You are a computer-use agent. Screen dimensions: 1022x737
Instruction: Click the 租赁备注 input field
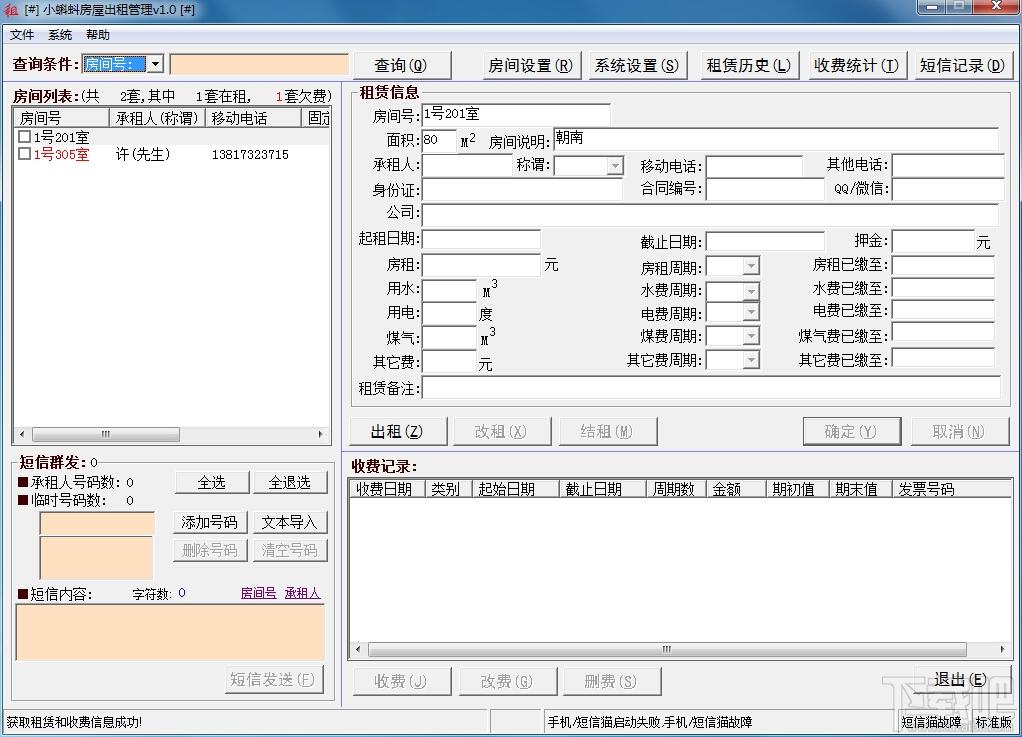711,387
